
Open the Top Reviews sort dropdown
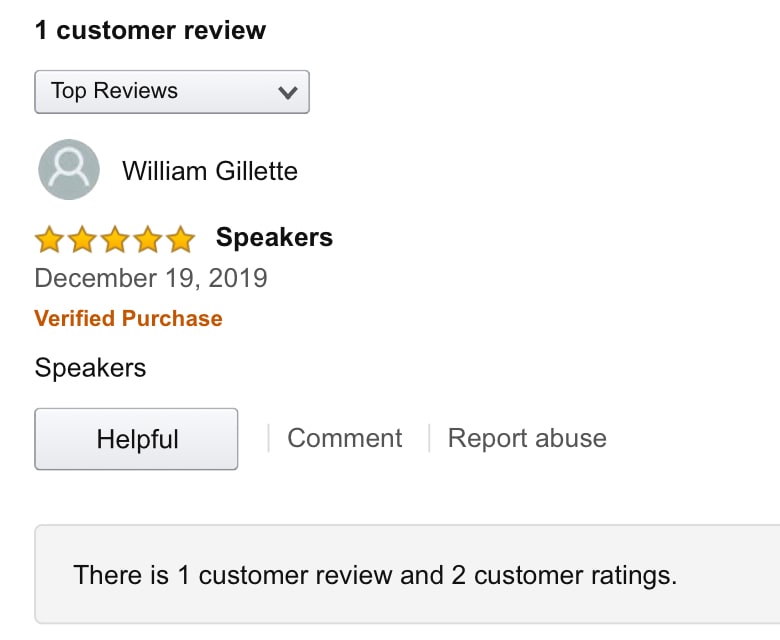tap(172, 92)
